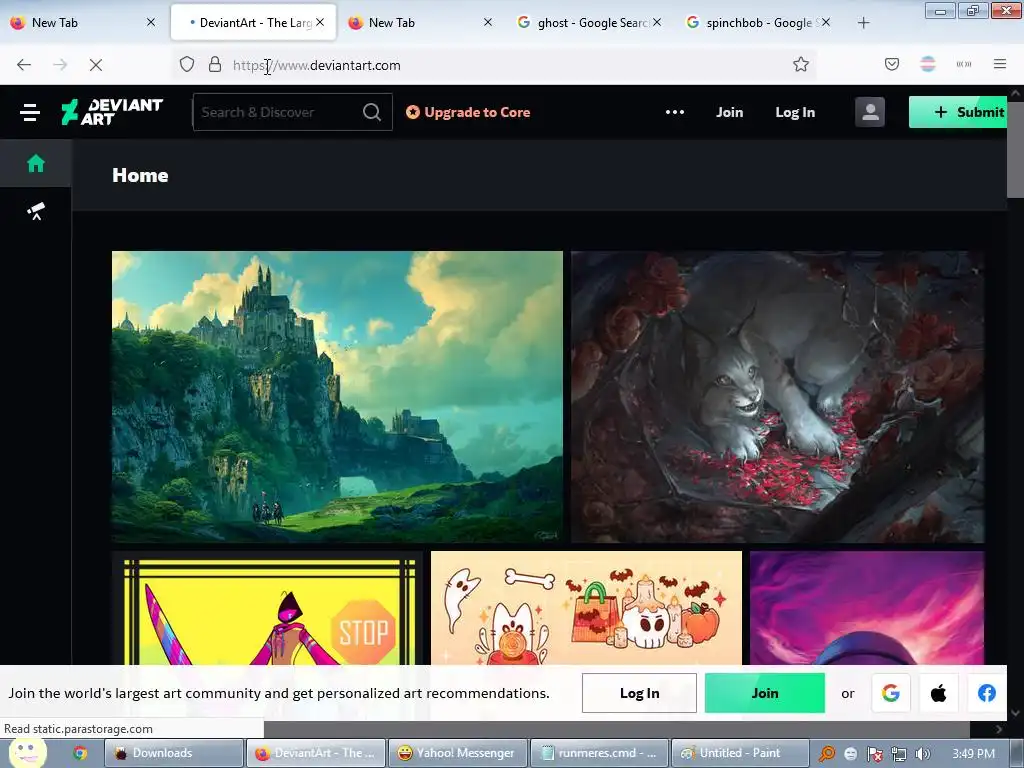Close the first New Tab

tap(151, 22)
